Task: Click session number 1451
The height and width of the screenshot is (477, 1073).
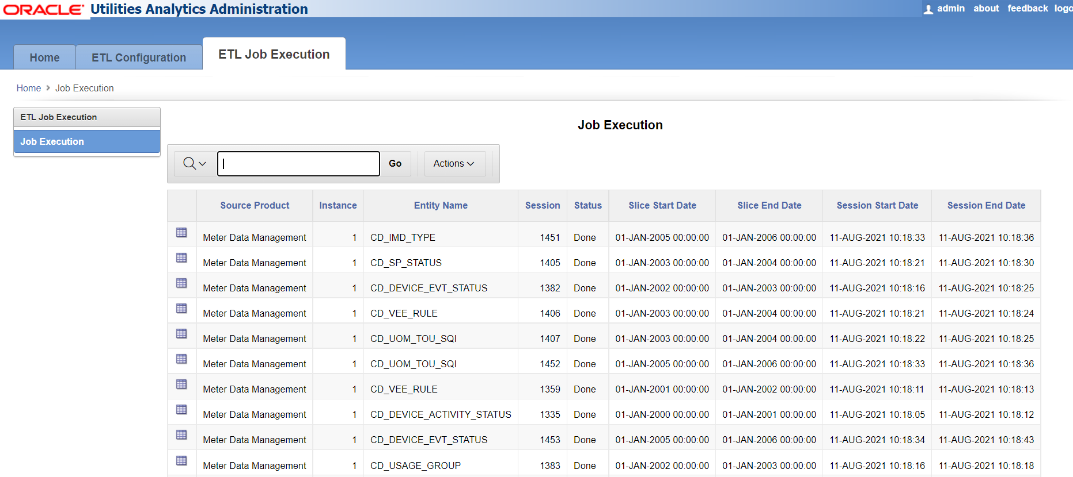Action: click(550, 237)
